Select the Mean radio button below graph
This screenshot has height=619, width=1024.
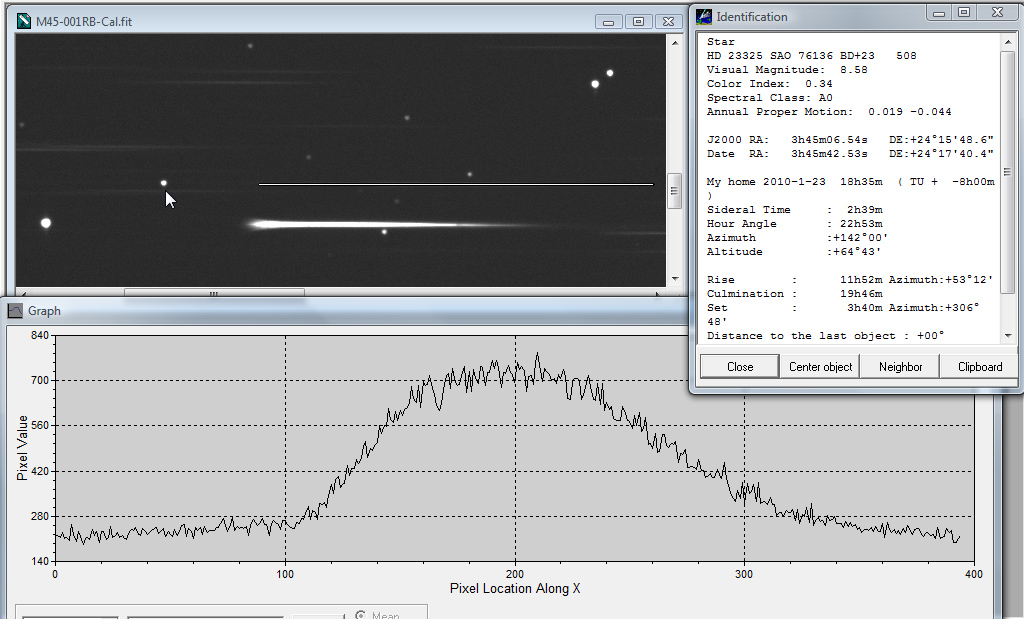coord(360,614)
